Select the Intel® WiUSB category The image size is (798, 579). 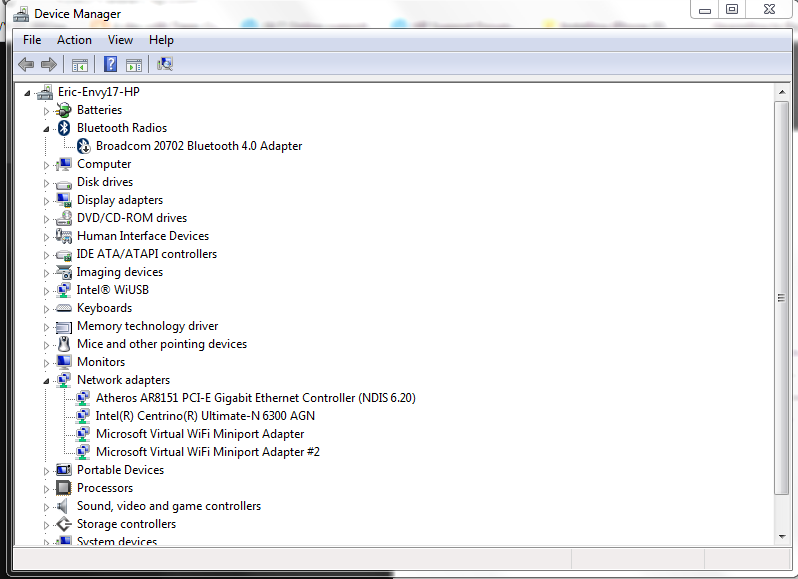pyautogui.click(x=112, y=290)
